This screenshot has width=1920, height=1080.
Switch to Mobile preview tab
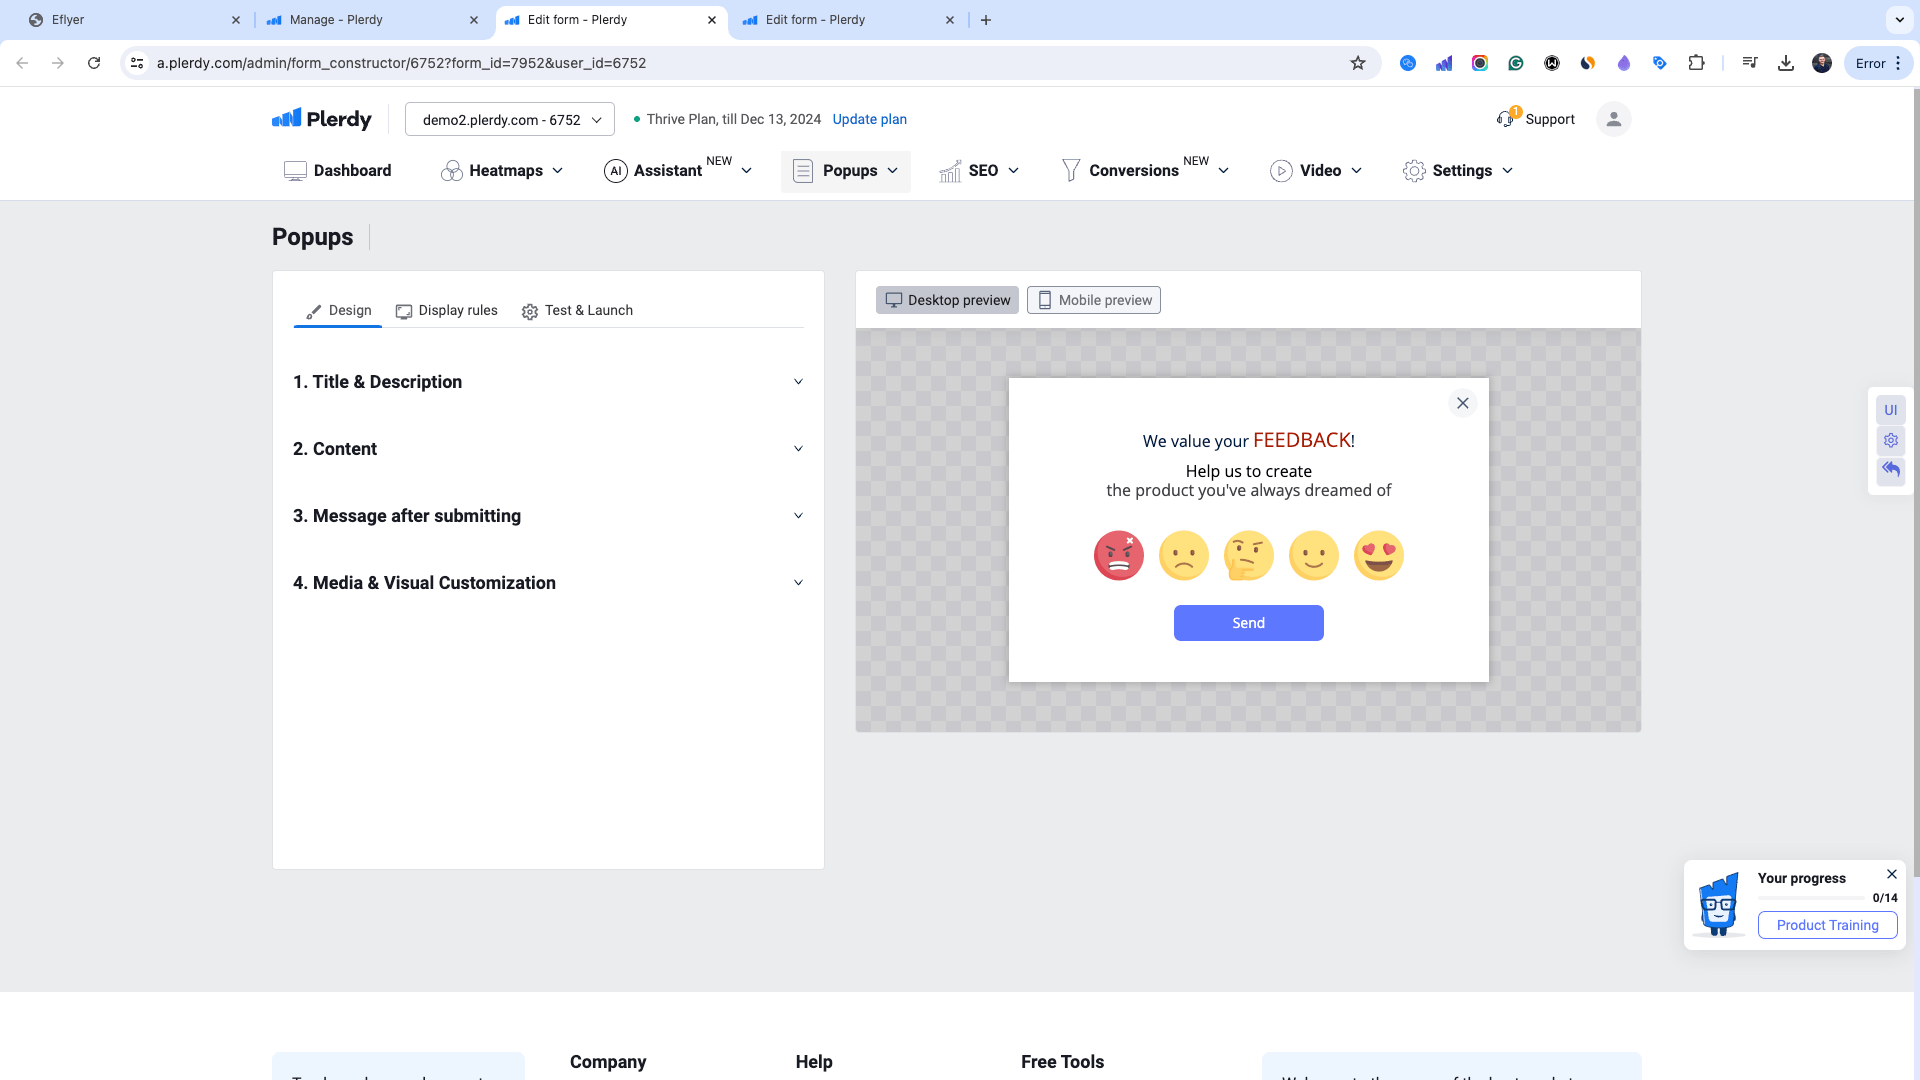[x=1093, y=299]
